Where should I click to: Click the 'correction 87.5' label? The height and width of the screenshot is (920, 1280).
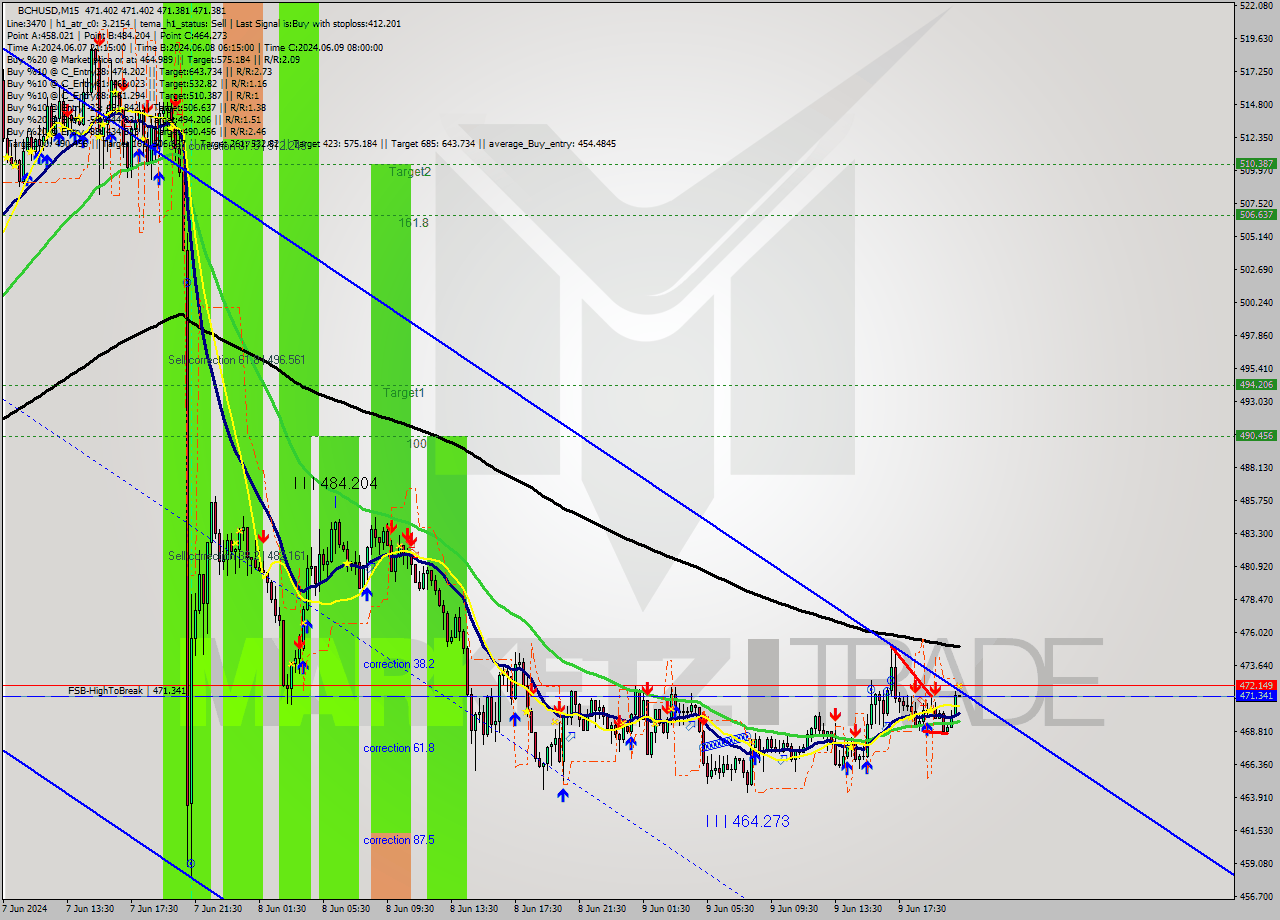coord(399,840)
